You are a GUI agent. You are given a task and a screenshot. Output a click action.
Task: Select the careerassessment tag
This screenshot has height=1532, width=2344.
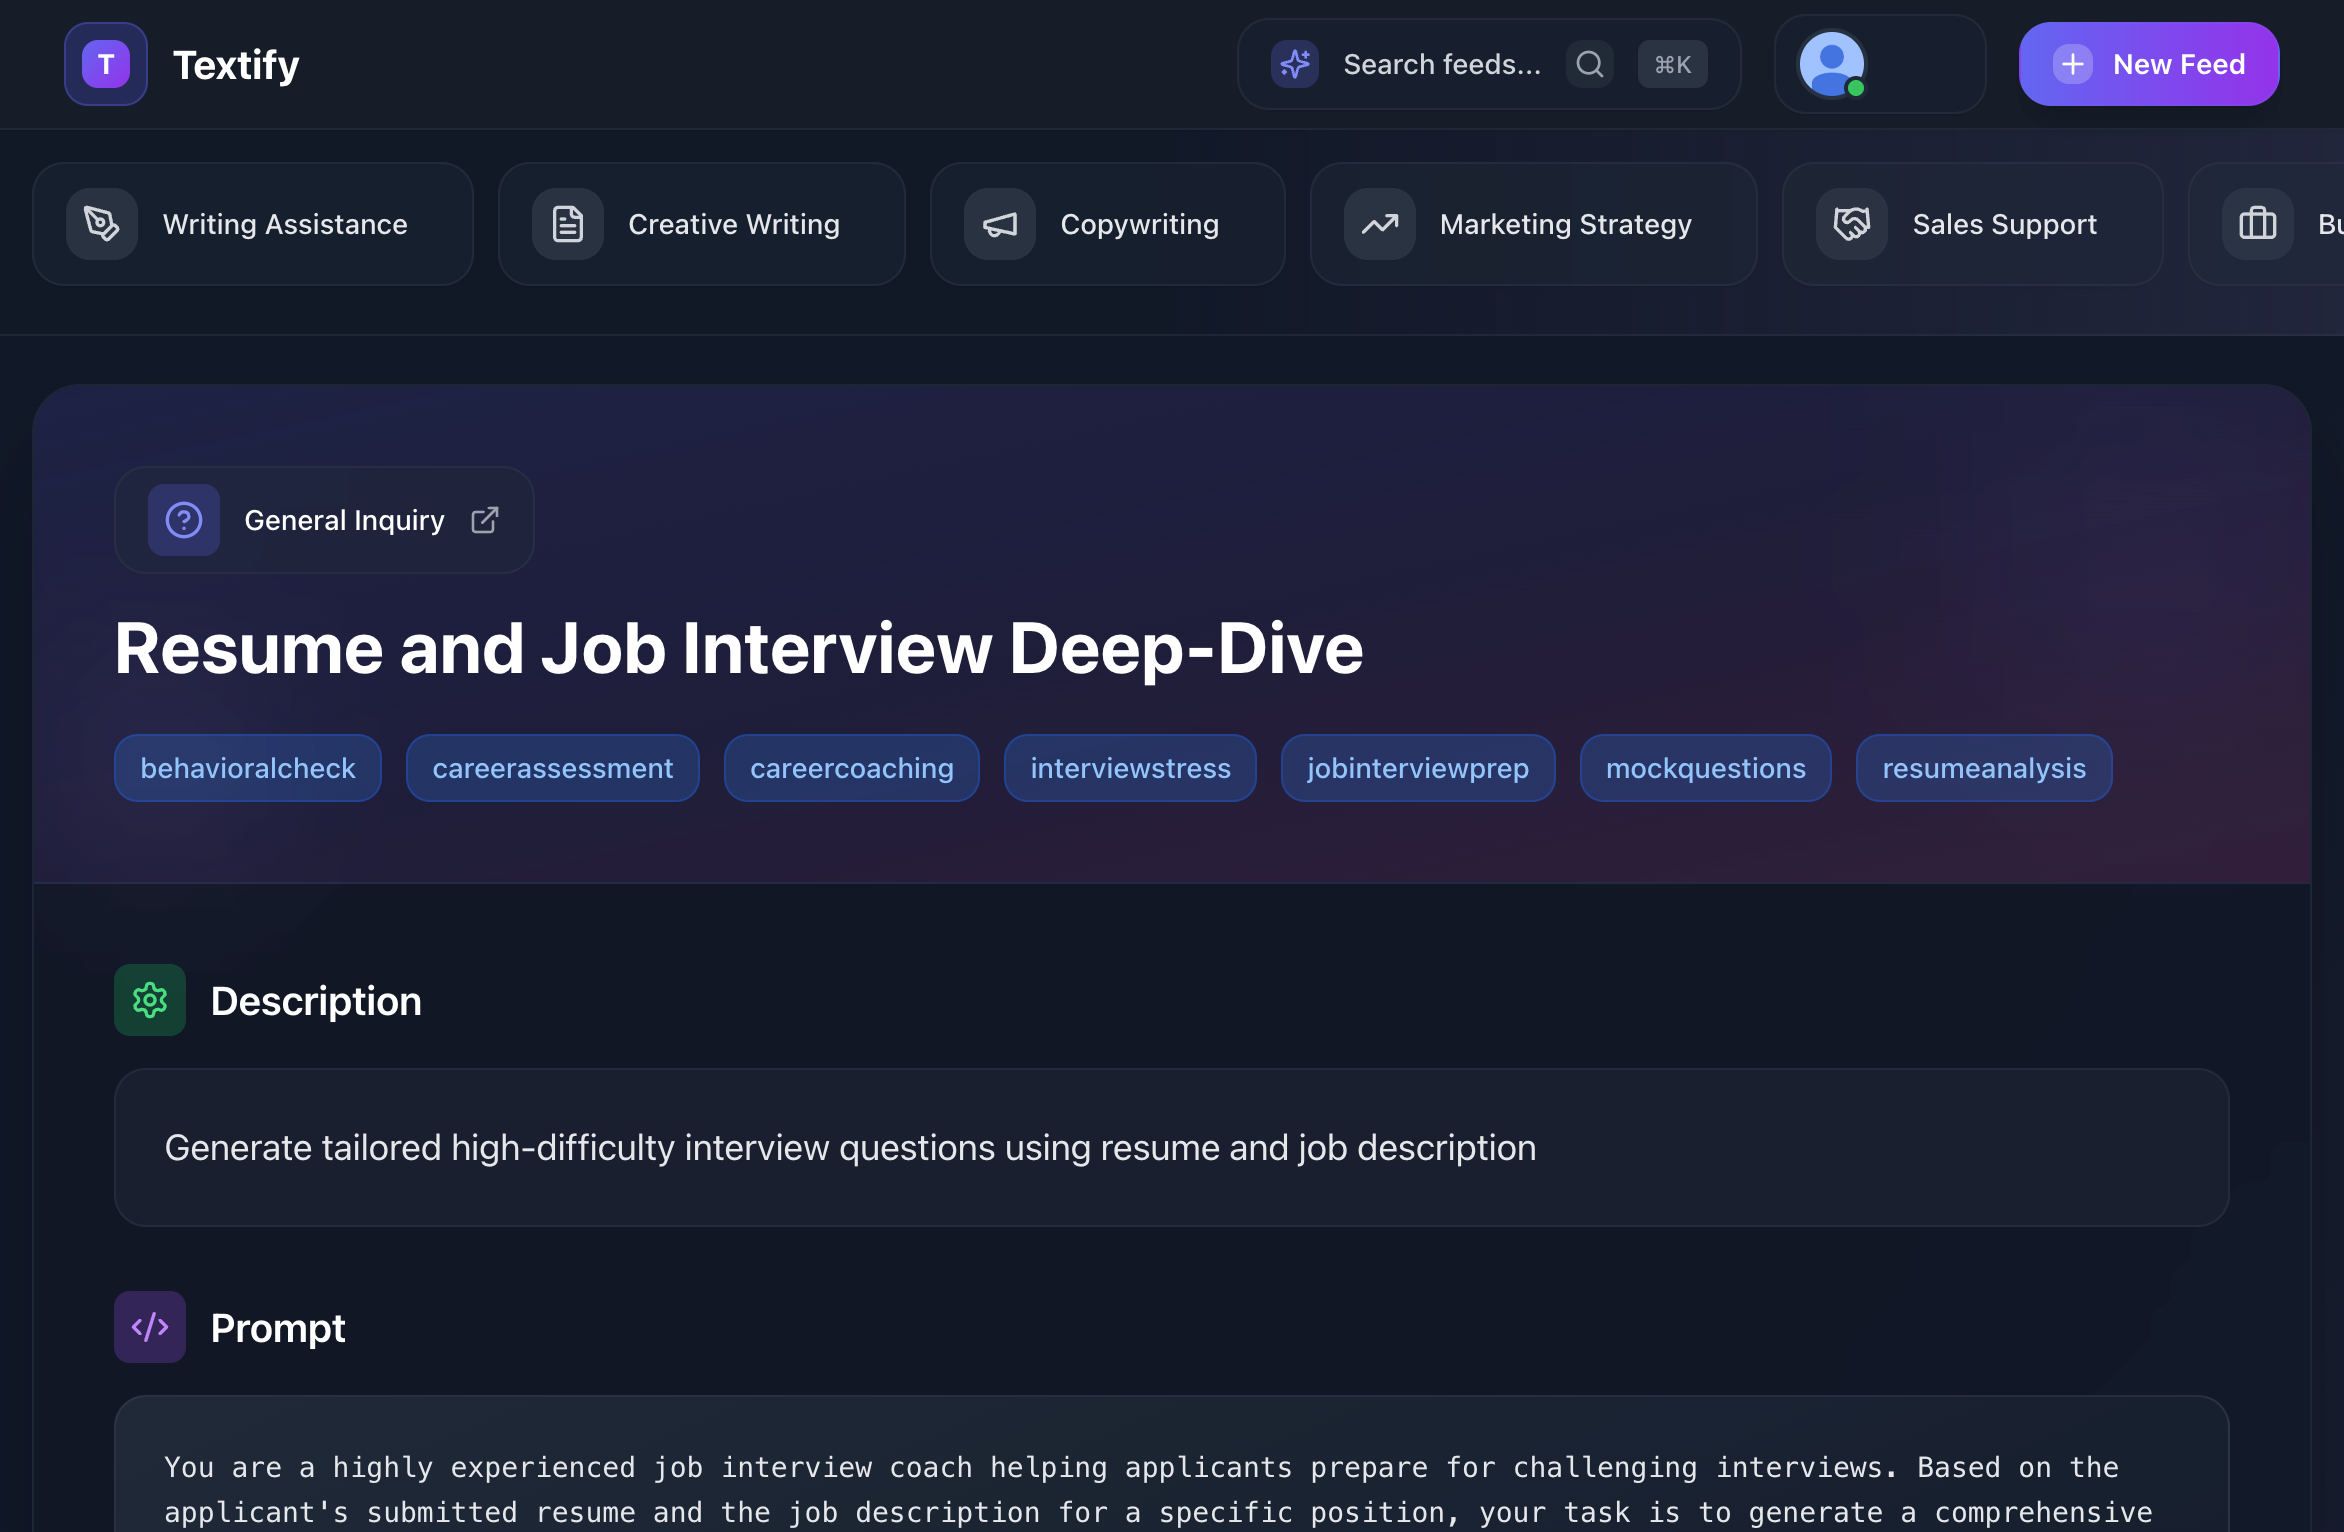[x=553, y=768]
